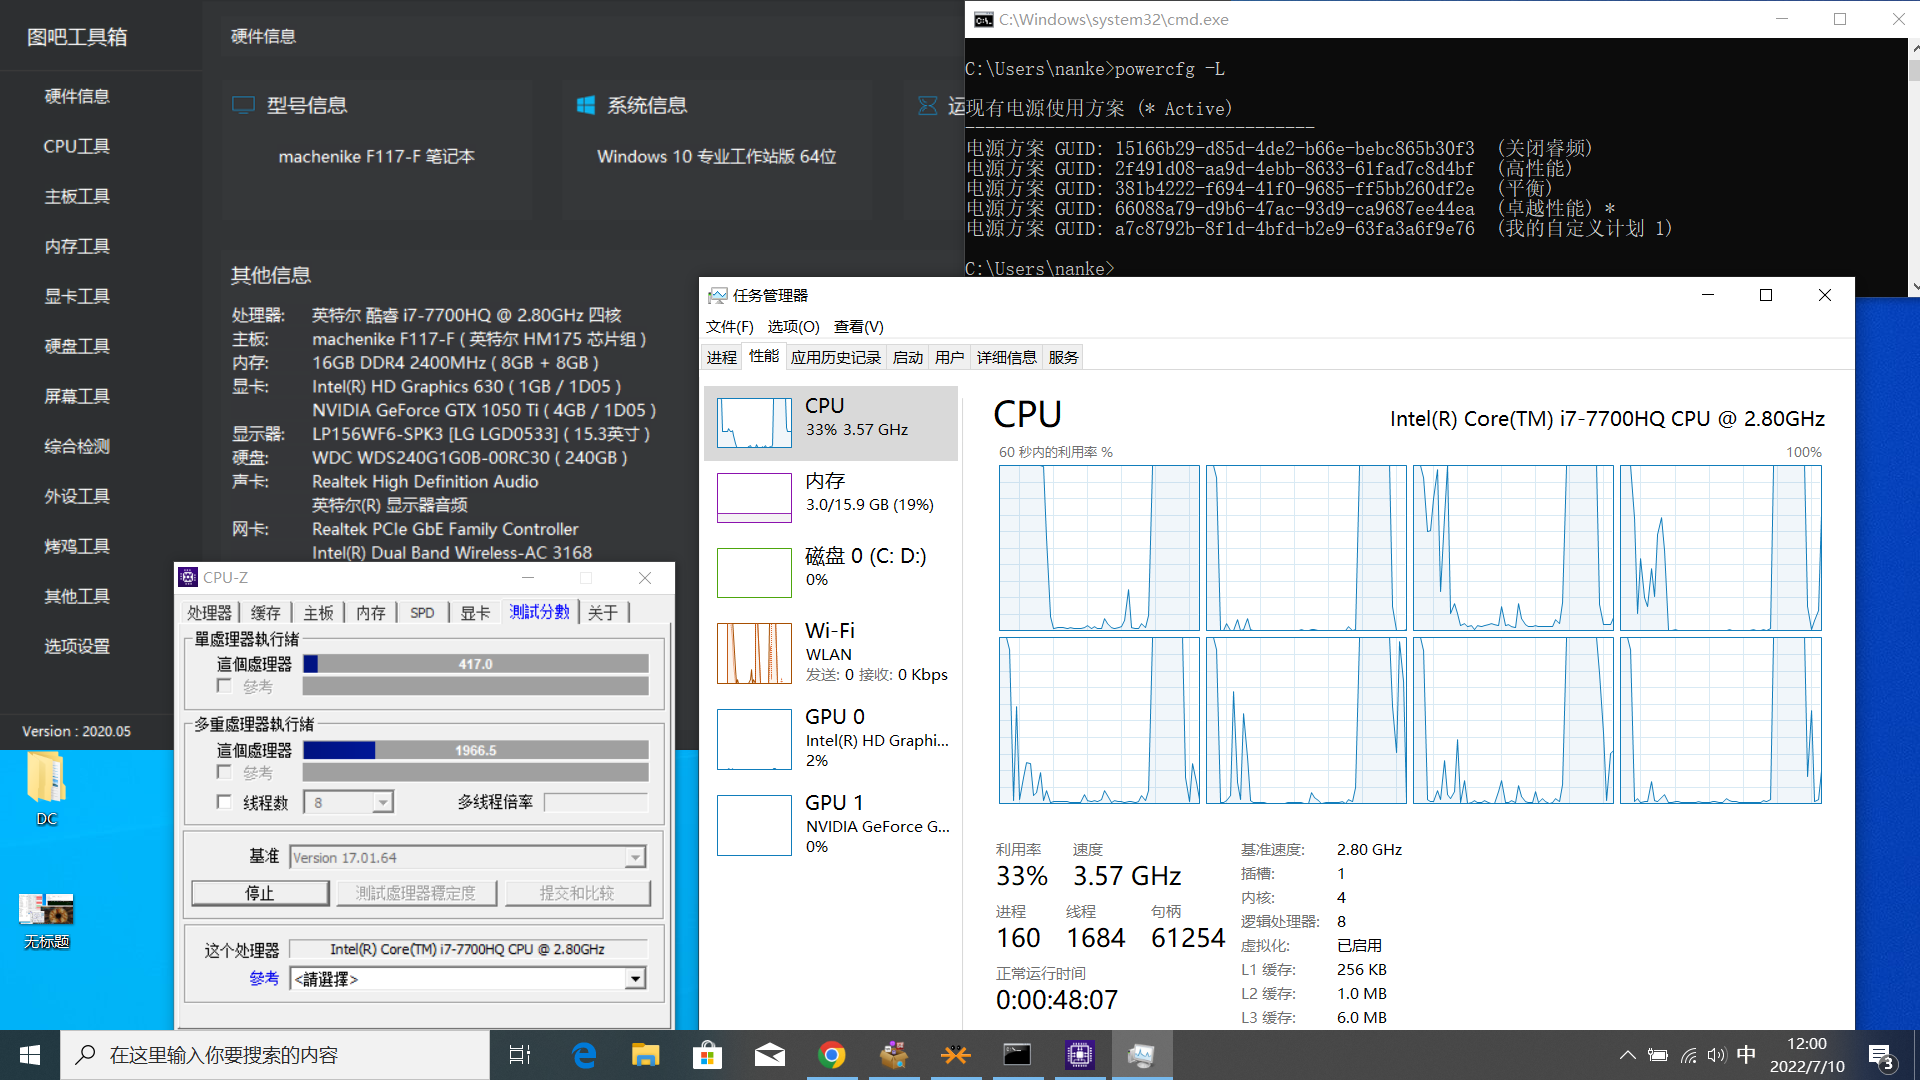
Task: Enable the multi-thread 參考 checkbox
Action: (224, 772)
